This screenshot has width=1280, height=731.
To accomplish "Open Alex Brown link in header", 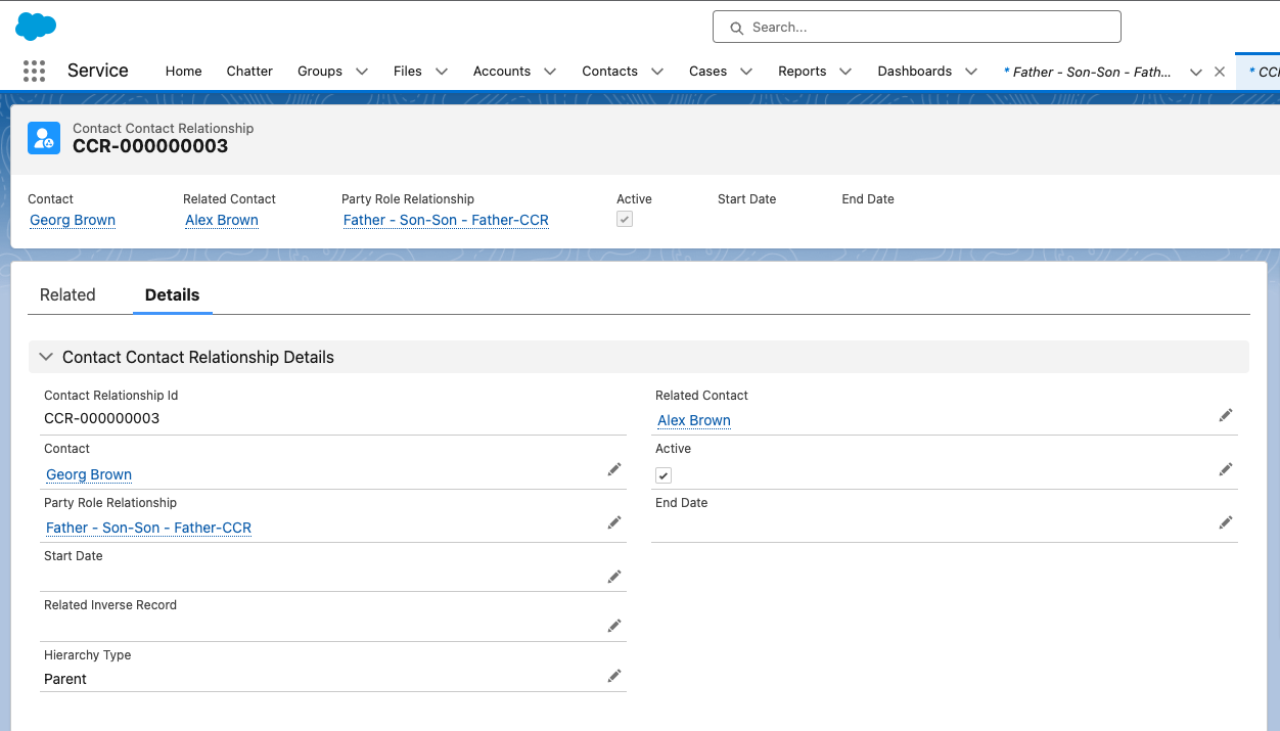I will coord(222,220).
